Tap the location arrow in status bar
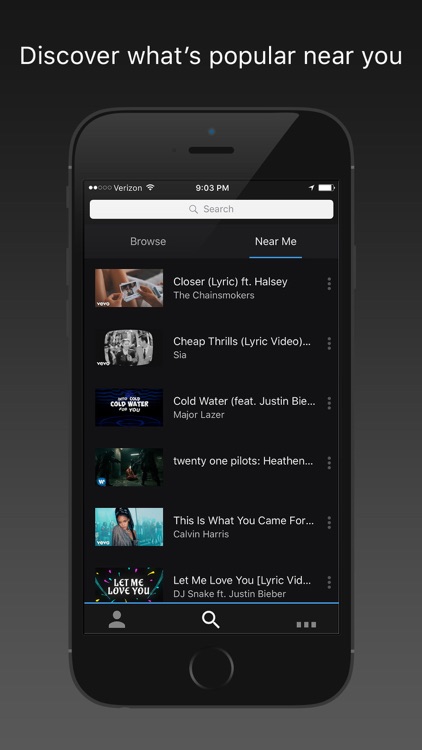Screen dimensions: 422x750 pyautogui.click(x=311, y=188)
